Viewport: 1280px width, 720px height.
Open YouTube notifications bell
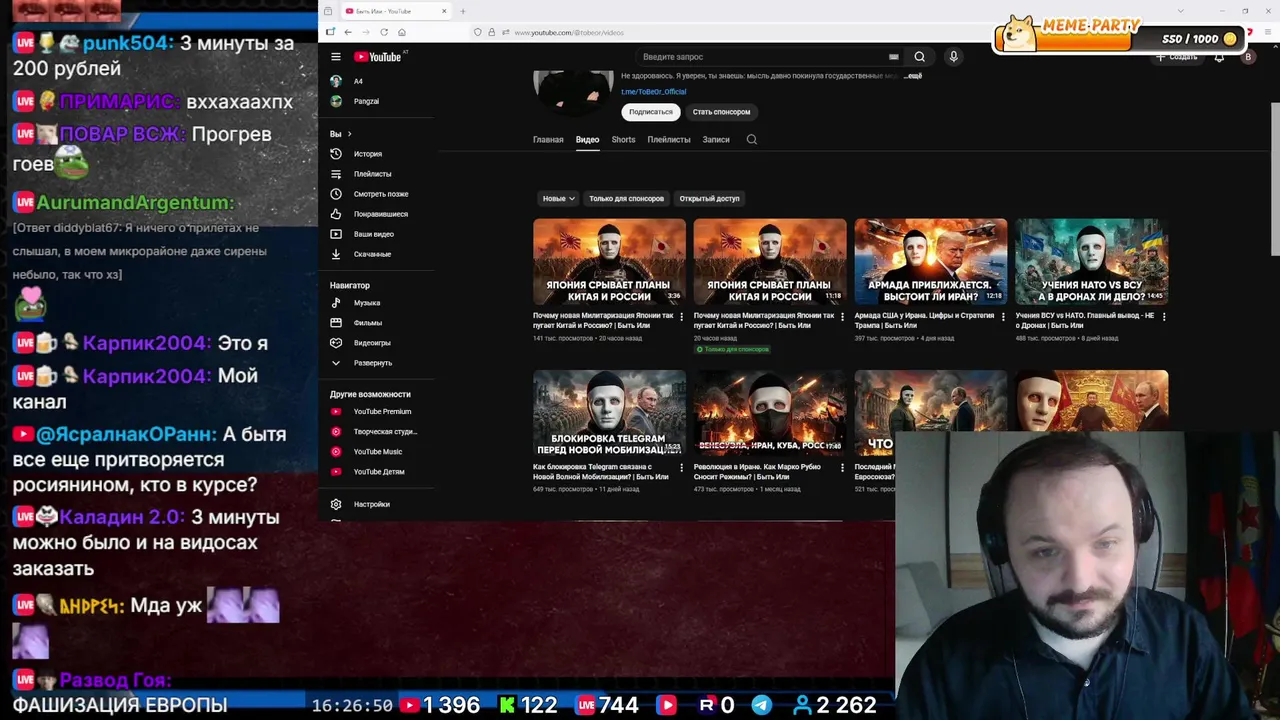pyautogui.click(x=1219, y=57)
